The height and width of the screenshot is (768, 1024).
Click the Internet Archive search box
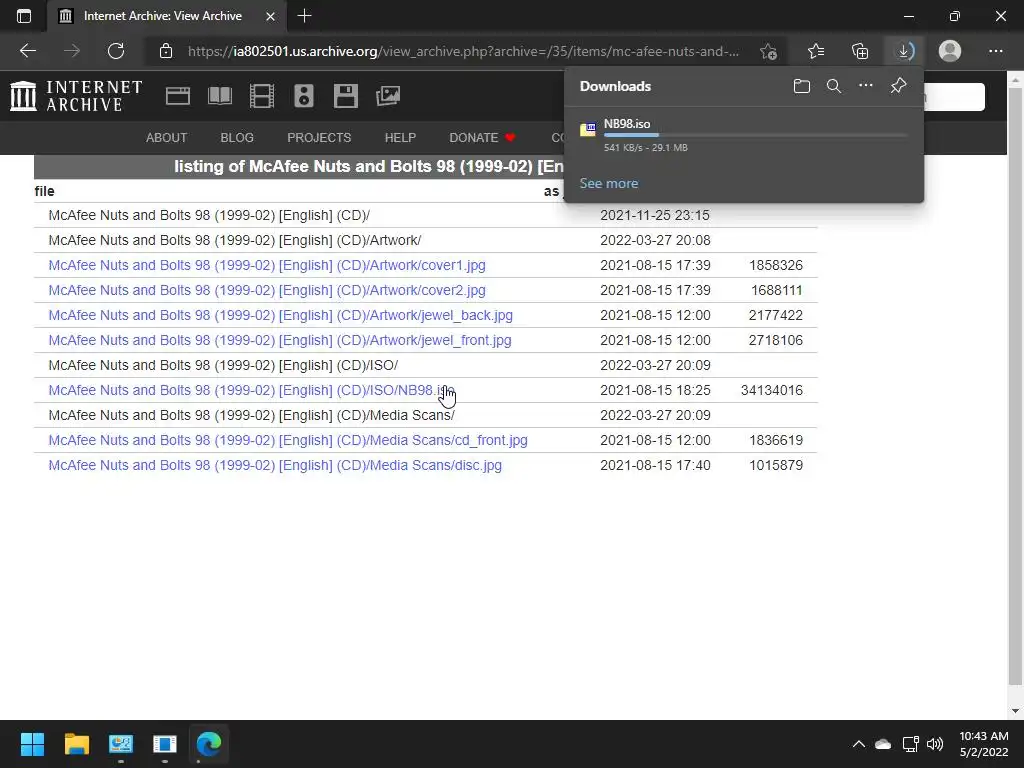click(x=953, y=97)
